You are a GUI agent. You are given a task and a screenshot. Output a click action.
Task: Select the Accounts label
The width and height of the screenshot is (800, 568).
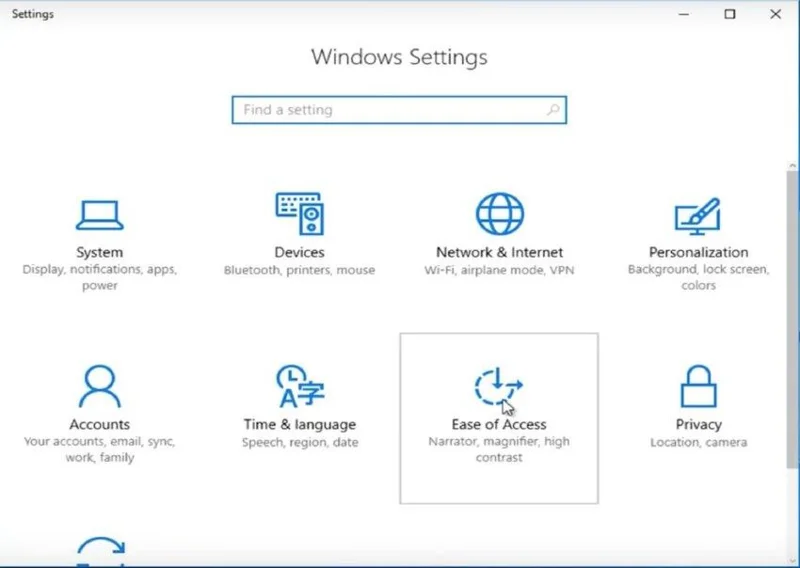(x=99, y=424)
